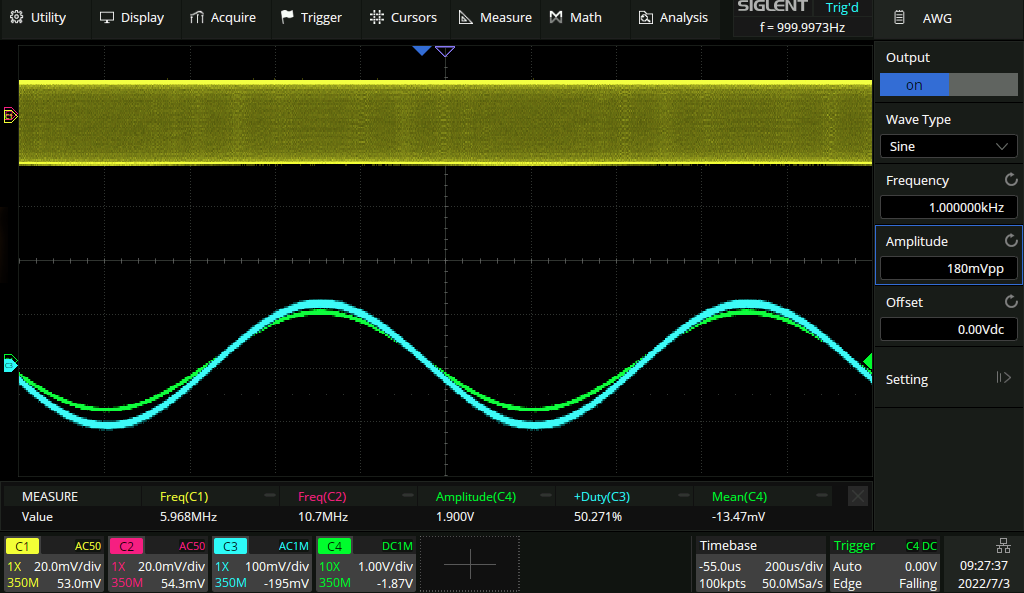Open the Timebase settings box
This screenshot has height=593, width=1024.
click(760, 564)
